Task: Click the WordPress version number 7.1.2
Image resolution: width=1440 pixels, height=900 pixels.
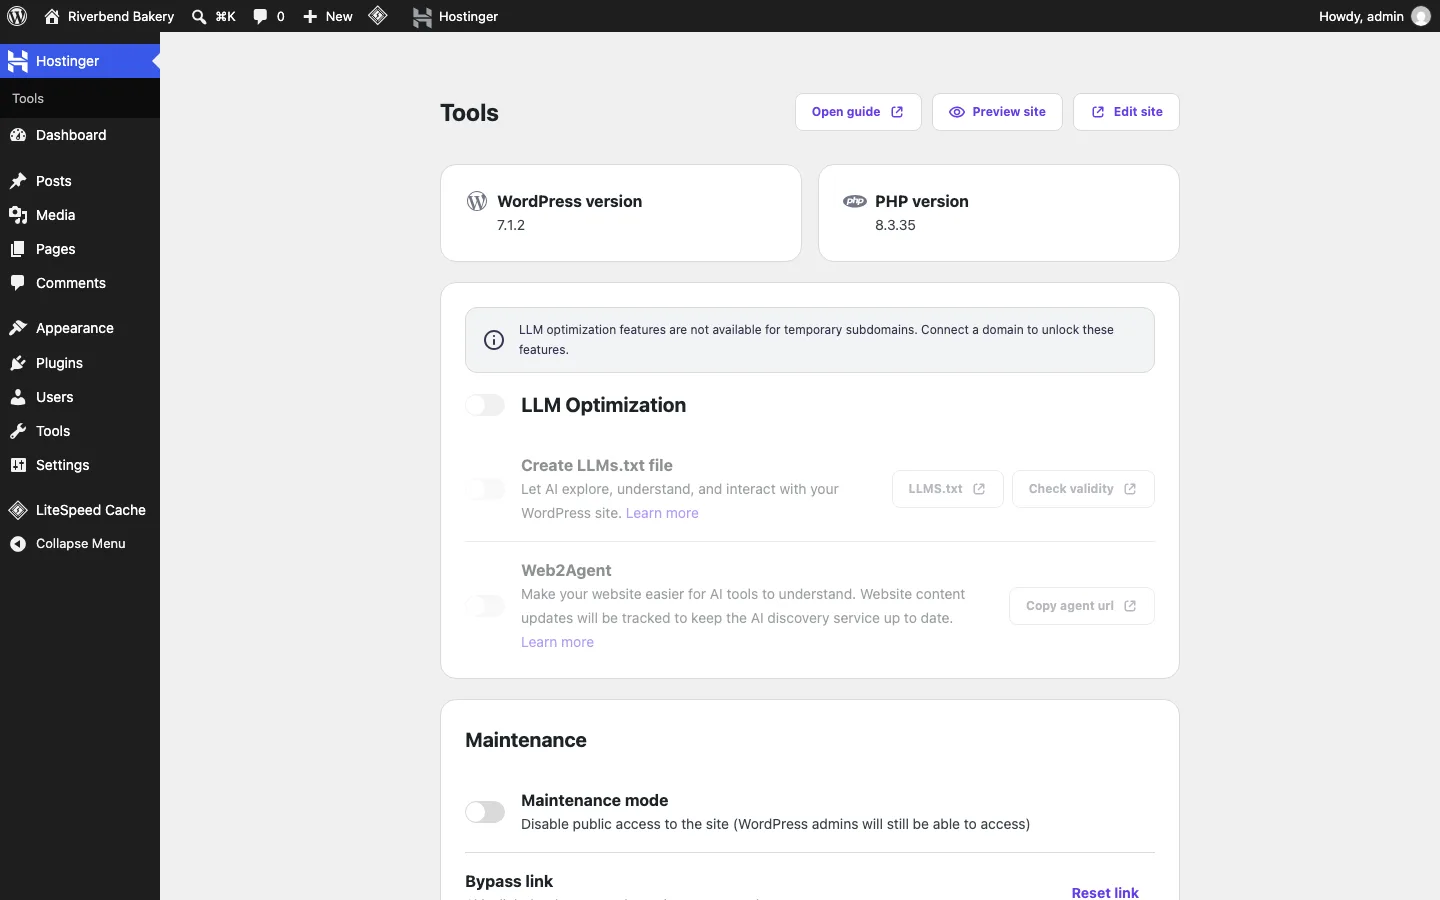Action: click(511, 225)
